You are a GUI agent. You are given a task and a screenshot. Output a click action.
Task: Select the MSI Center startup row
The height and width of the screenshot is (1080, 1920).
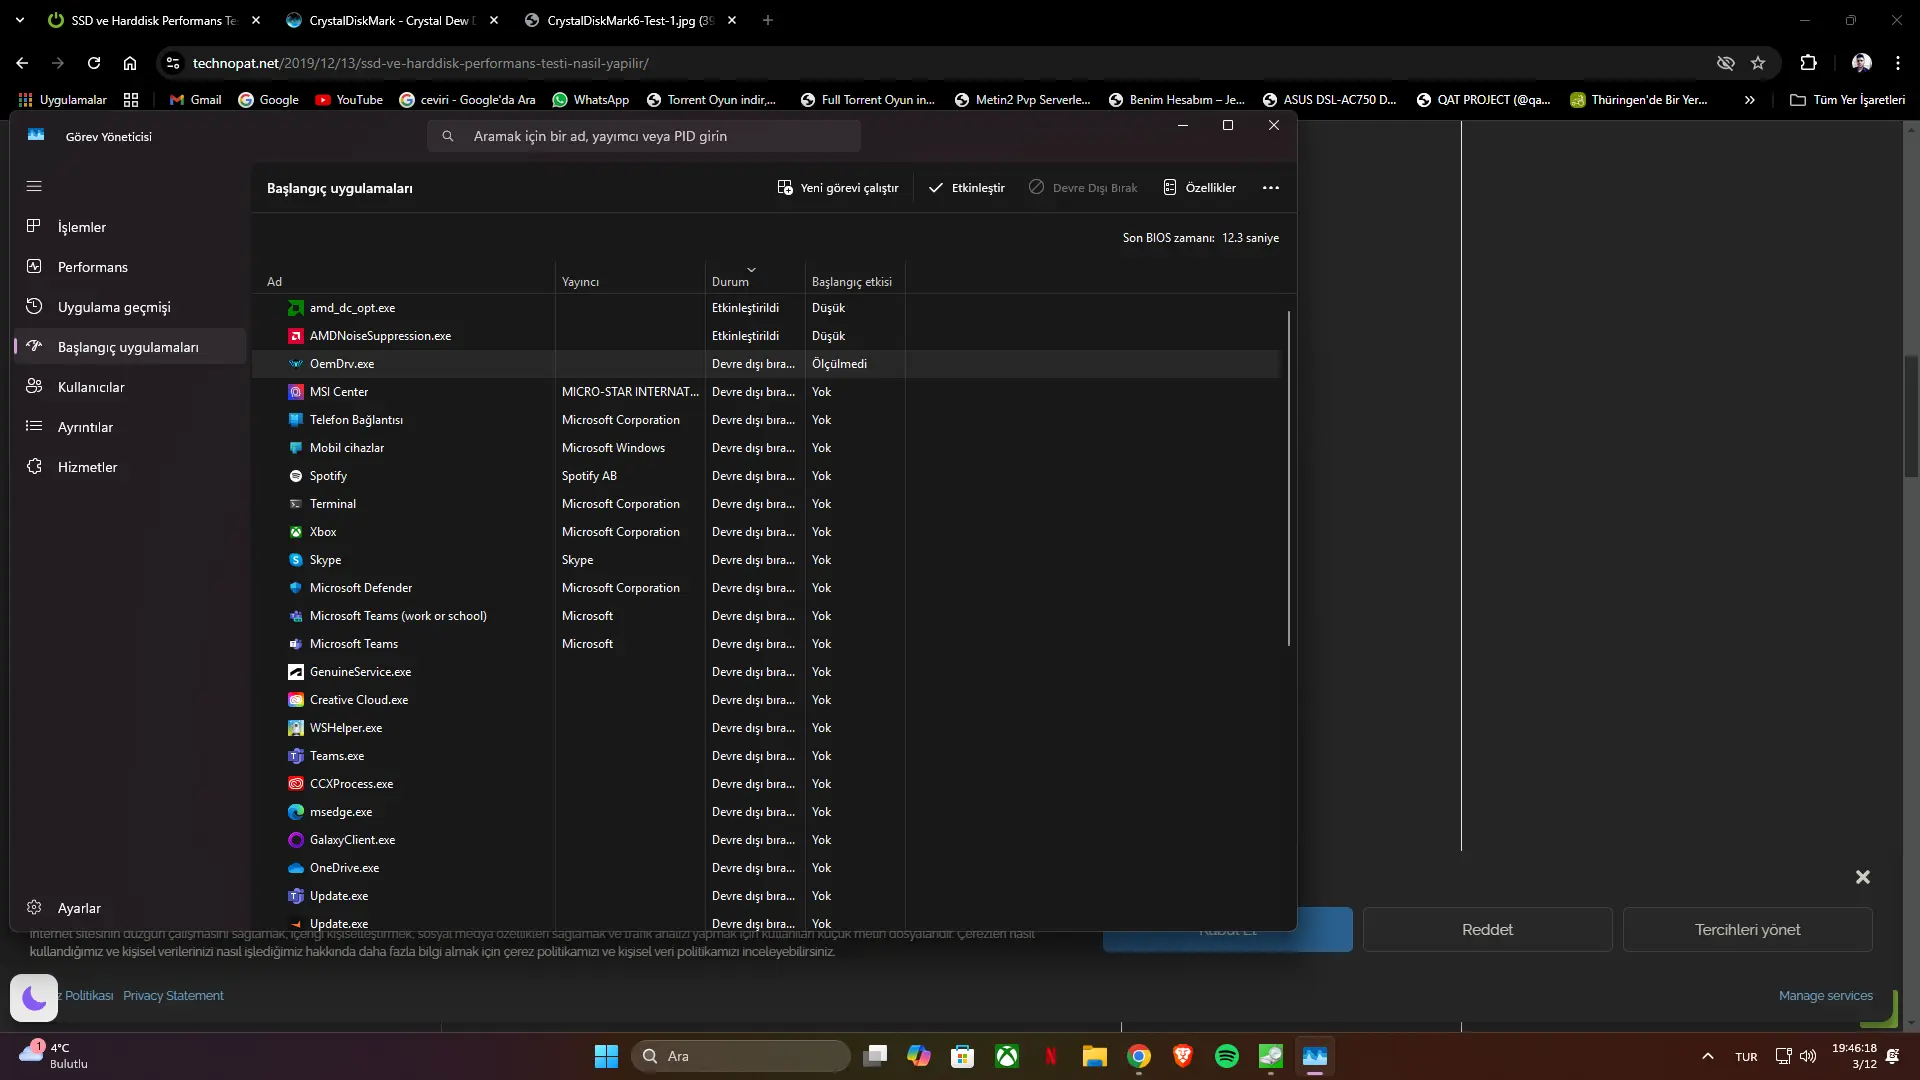765,392
